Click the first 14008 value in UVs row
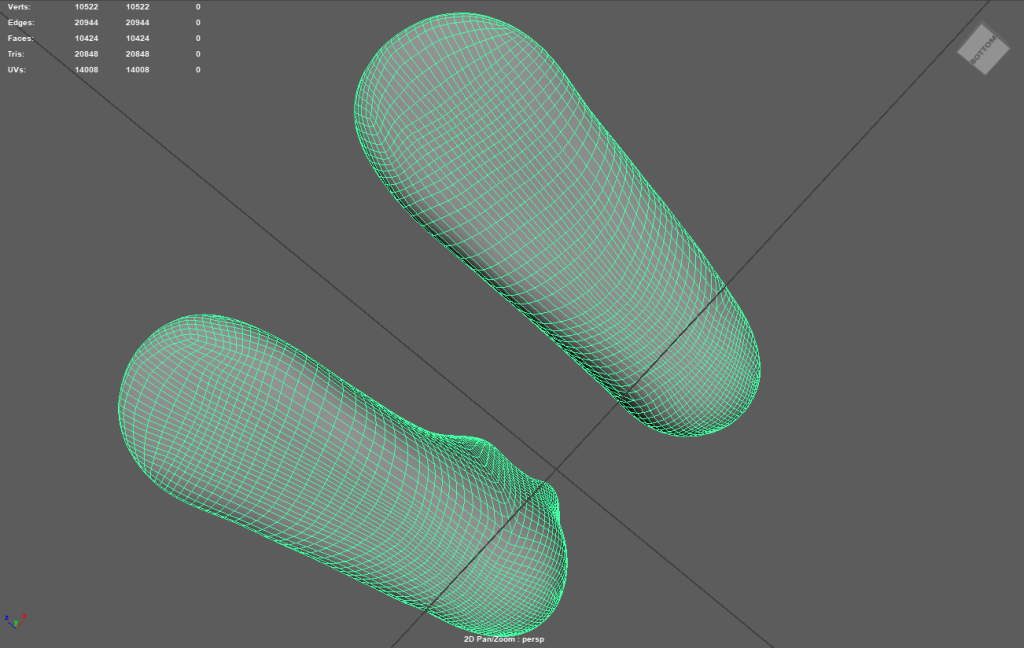 (87, 70)
